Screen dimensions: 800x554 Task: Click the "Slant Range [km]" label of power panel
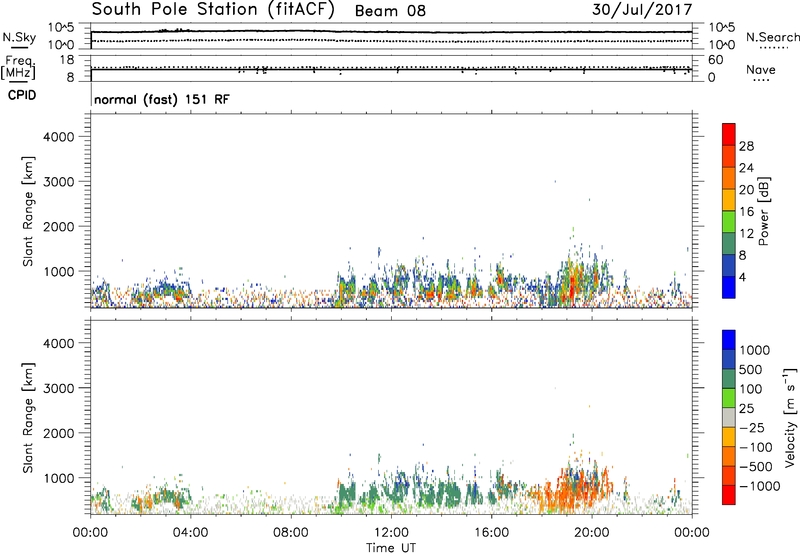pyautogui.click(x=28, y=211)
